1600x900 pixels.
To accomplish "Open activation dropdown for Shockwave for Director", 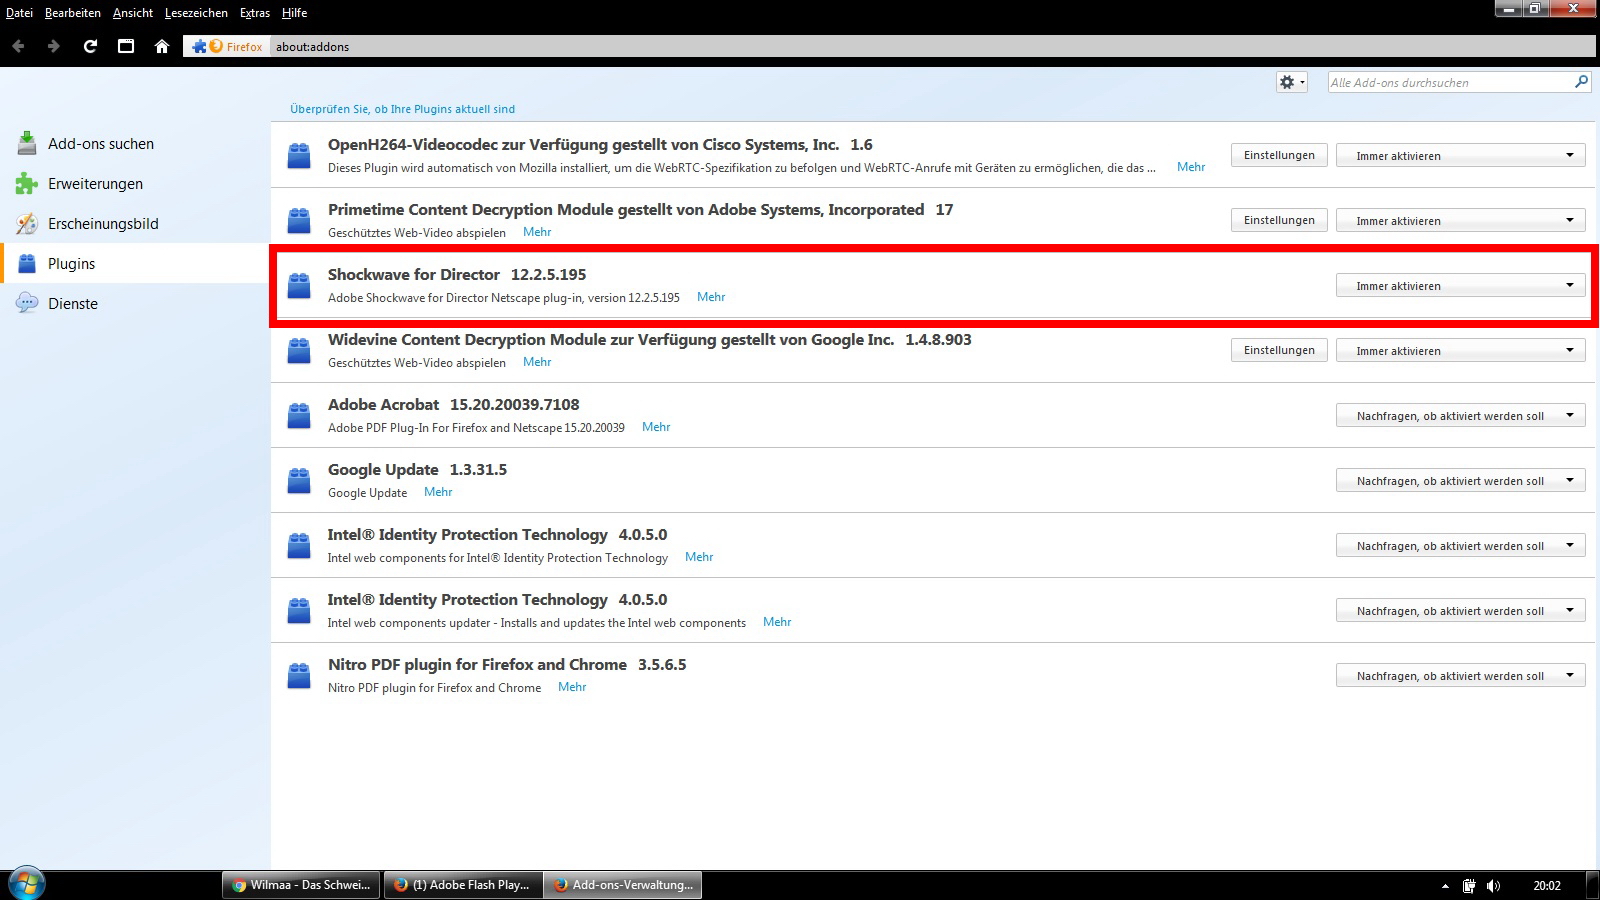I will (1460, 285).
